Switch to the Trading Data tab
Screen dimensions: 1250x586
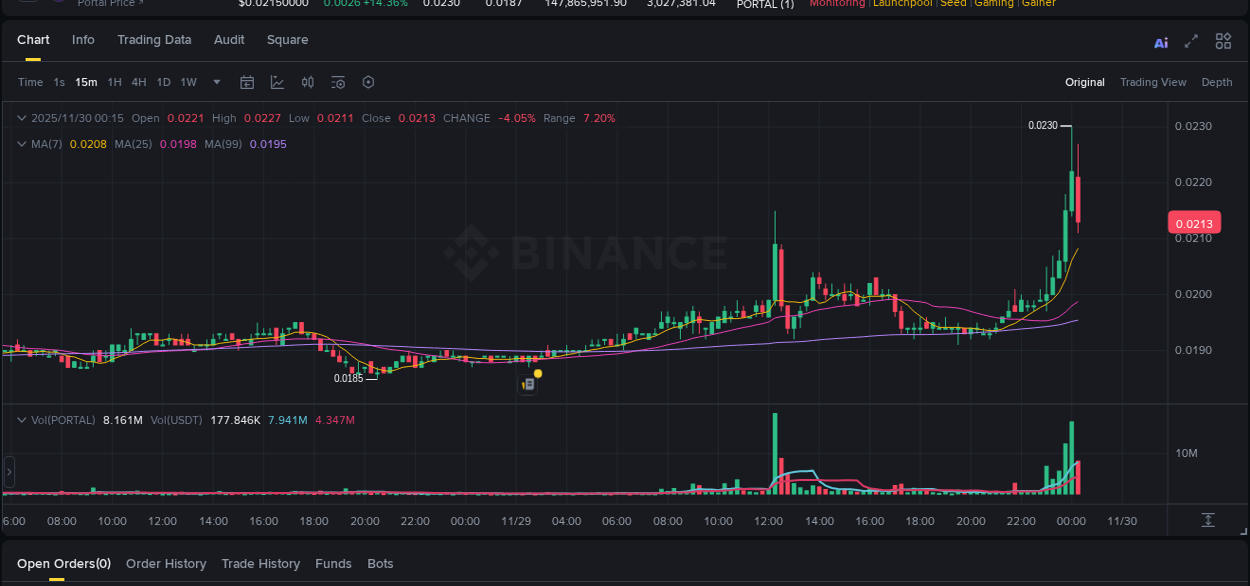pyautogui.click(x=154, y=40)
